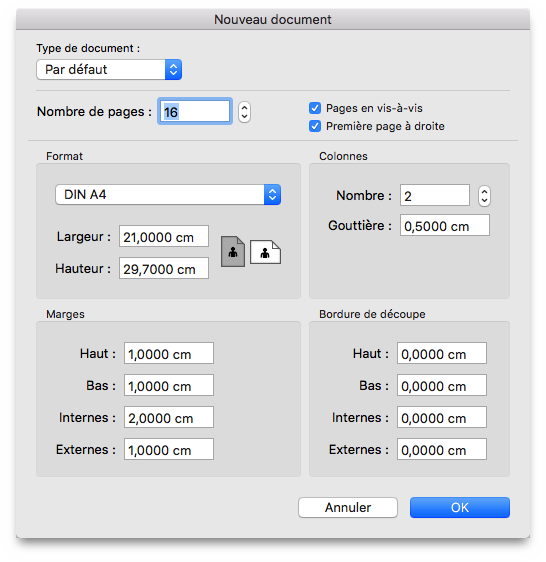Click the Marges Haut field

[x=169, y=353]
